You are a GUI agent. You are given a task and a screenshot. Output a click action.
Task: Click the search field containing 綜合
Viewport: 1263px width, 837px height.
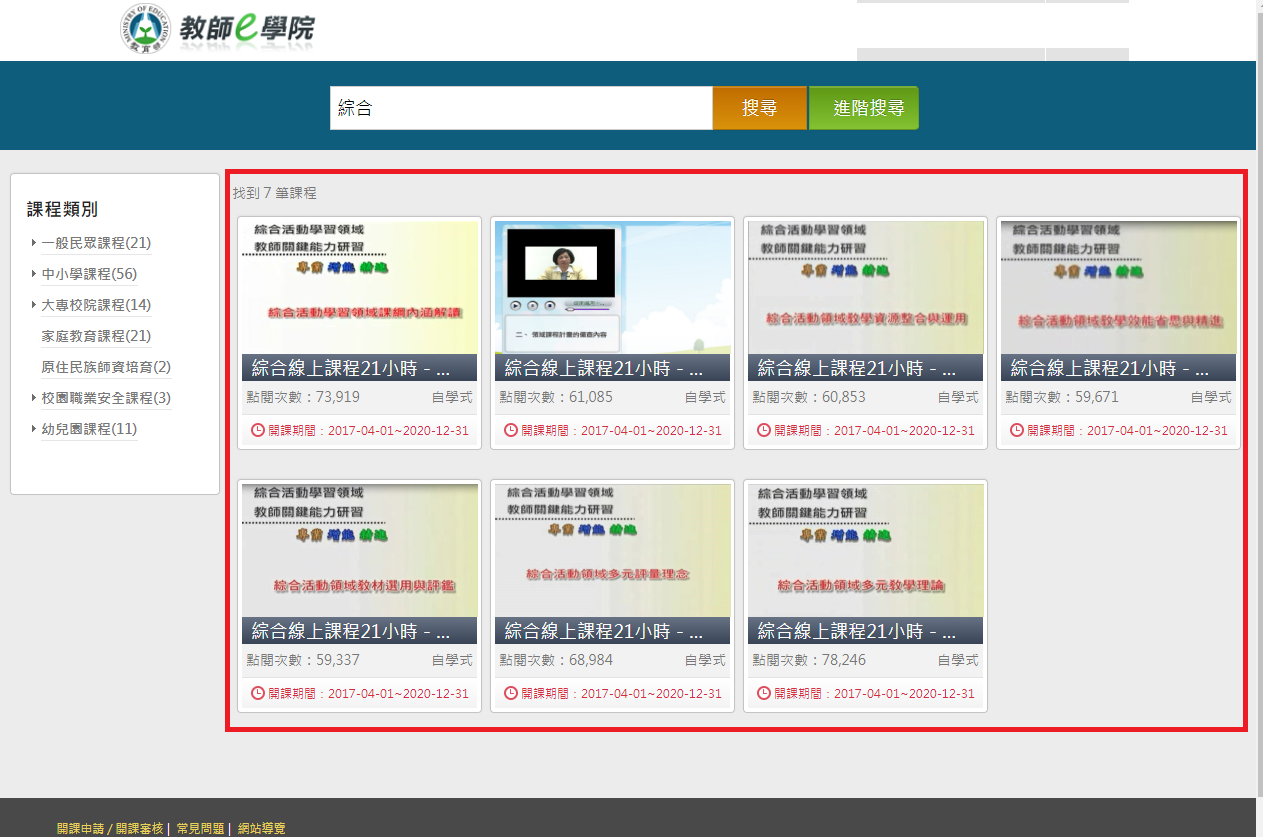520,108
